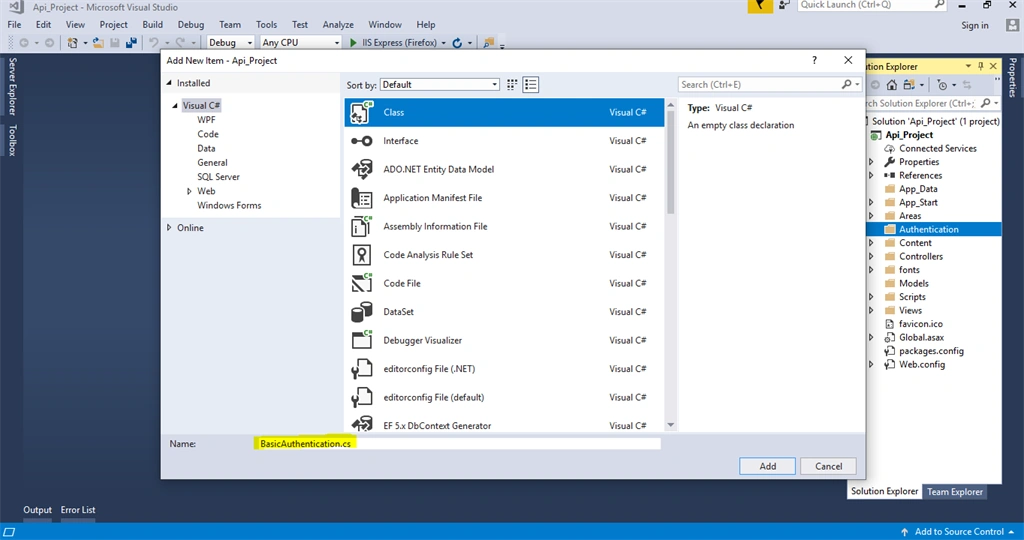Open the Project menu

pos(114,25)
